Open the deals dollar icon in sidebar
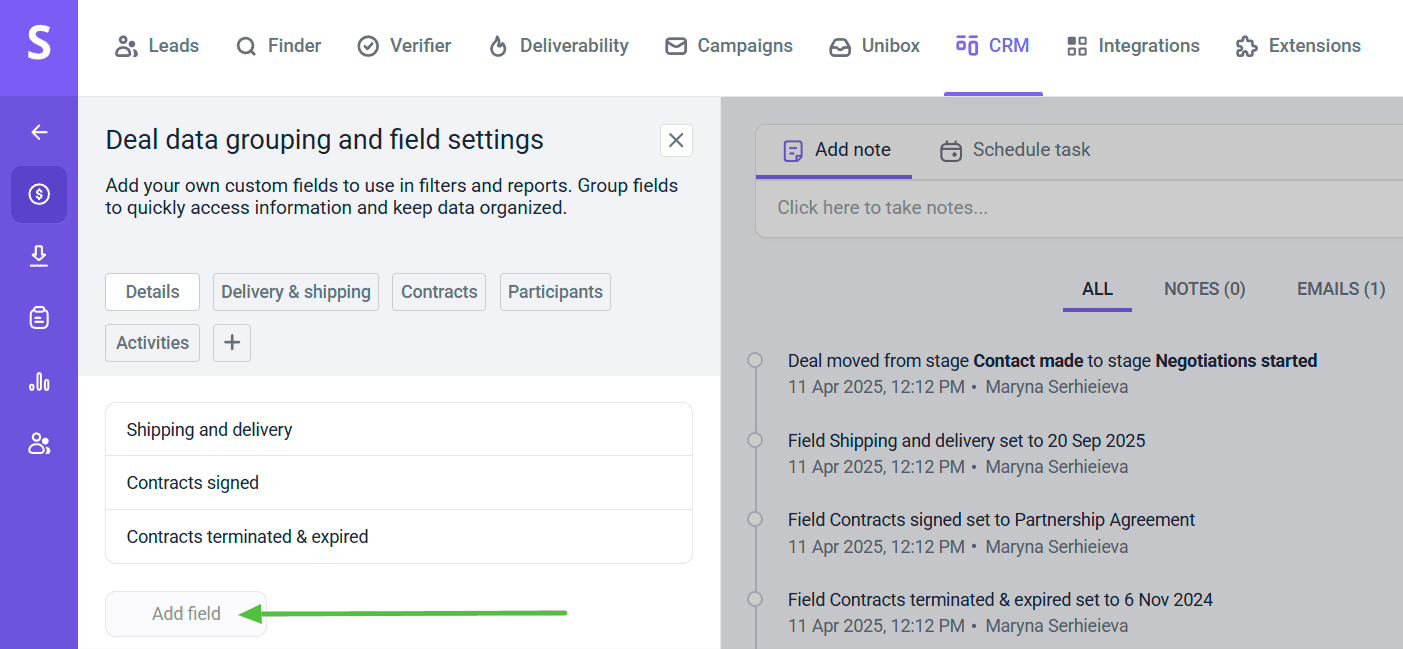Screen dimensions: 1403x649 (39, 194)
